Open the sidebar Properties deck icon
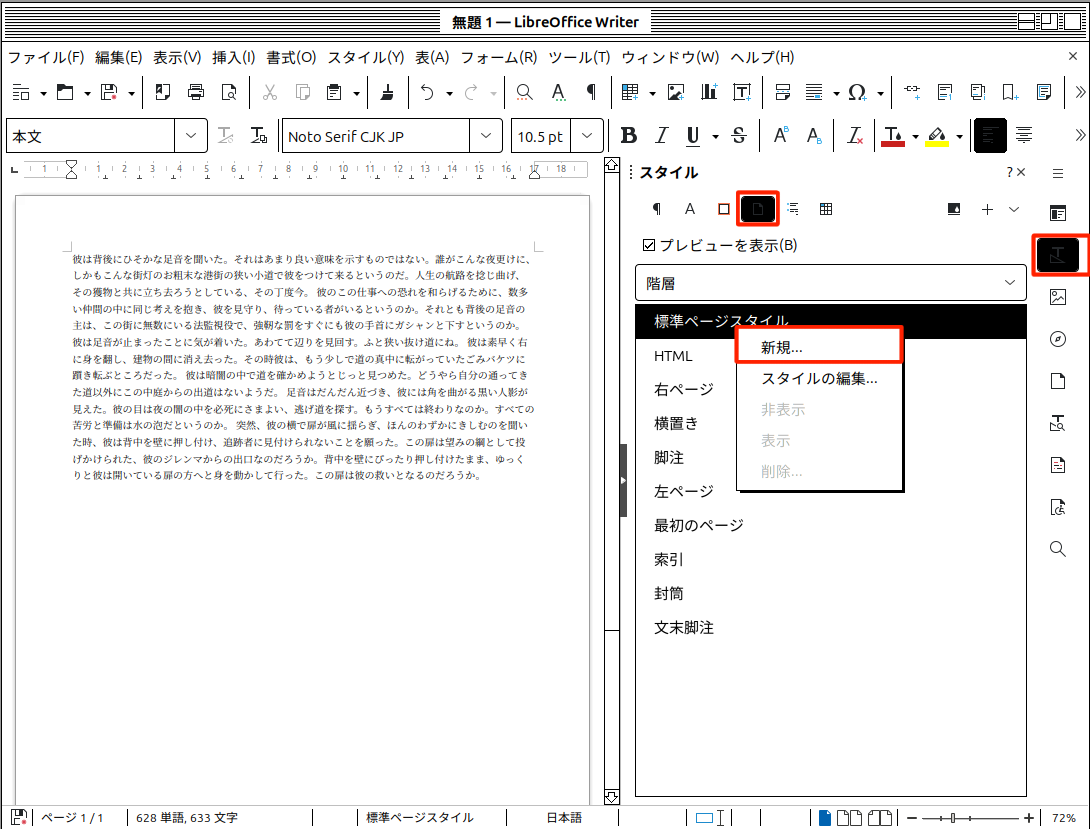Viewport: 1090px width, 829px height. click(1058, 213)
